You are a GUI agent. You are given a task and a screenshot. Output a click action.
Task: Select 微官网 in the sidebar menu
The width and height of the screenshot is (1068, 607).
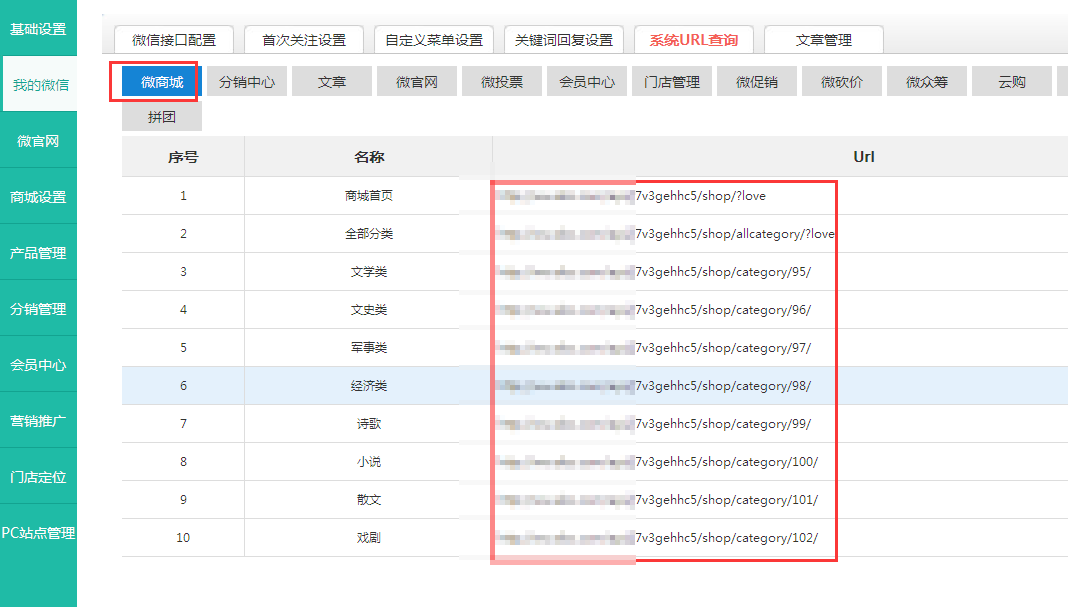pyautogui.click(x=38, y=141)
